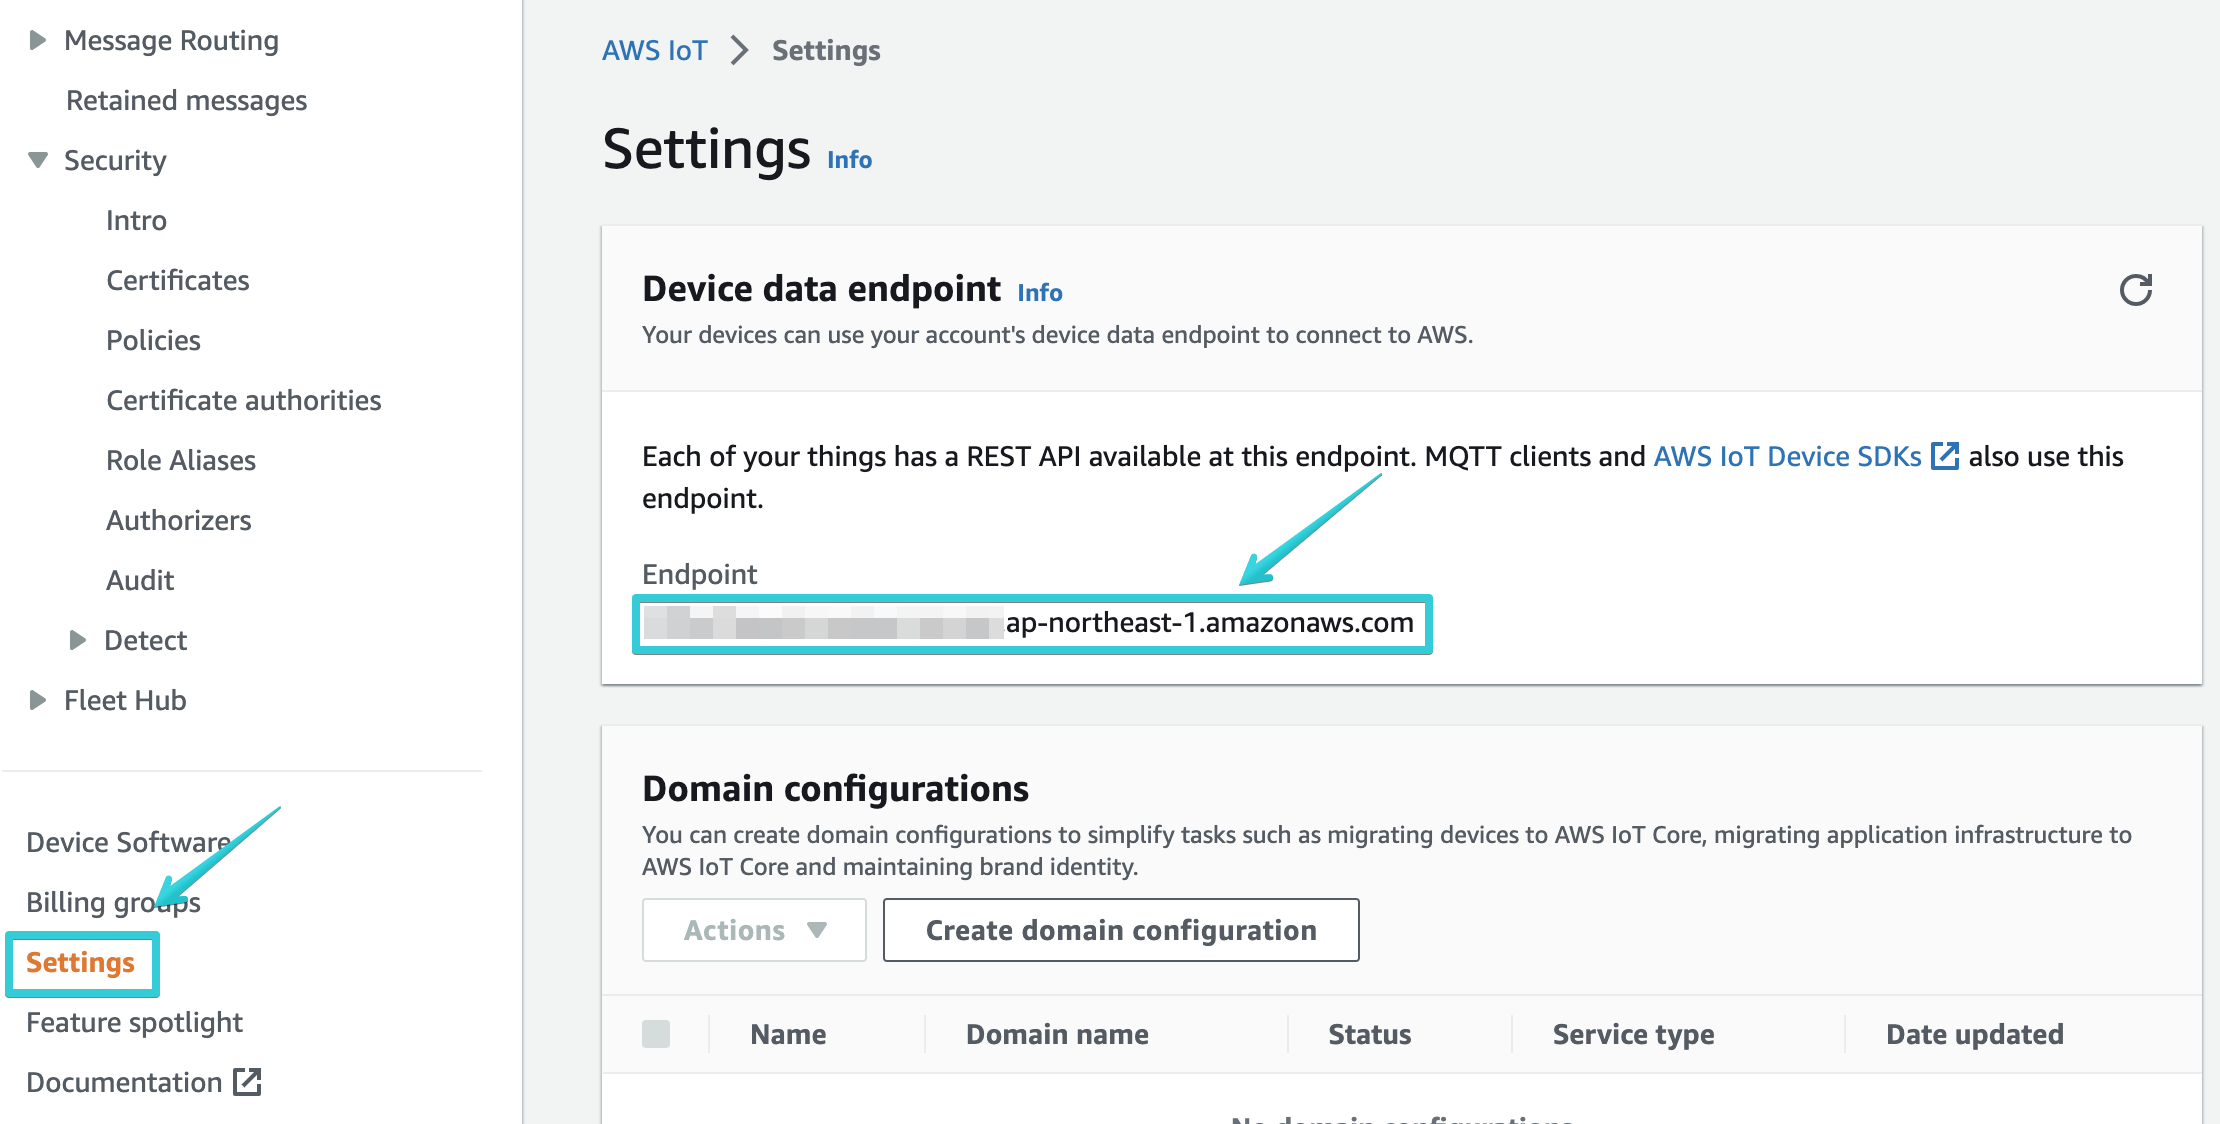Expand the Detect section

coord(77,640)
